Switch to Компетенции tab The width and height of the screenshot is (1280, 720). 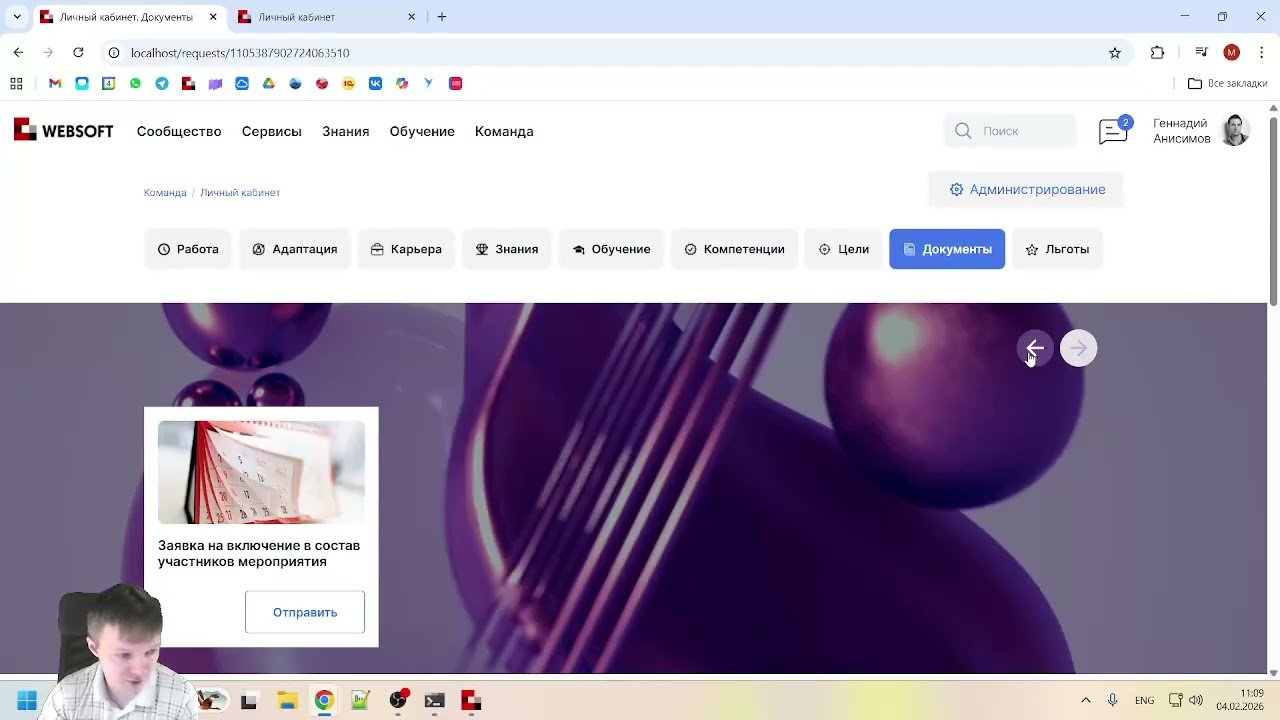pos(735,249)
